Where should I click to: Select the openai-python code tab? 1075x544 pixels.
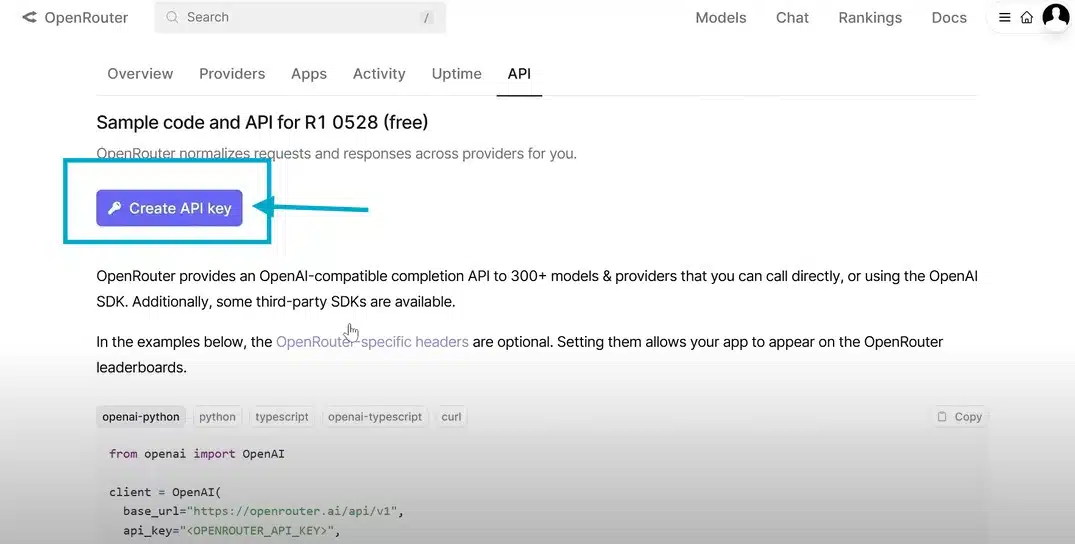[141, 416]
